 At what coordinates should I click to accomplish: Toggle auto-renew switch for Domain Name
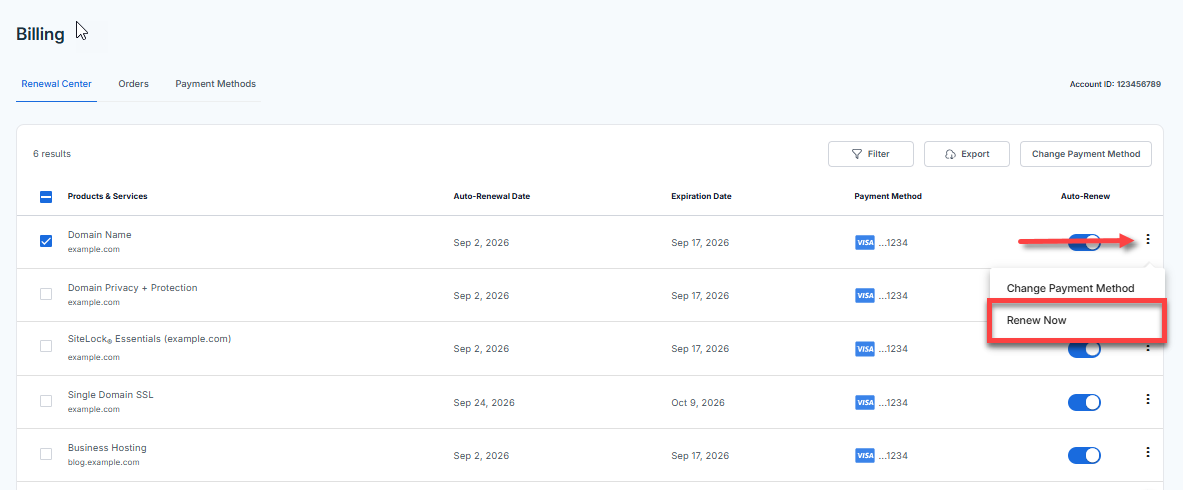point(1084,242)
